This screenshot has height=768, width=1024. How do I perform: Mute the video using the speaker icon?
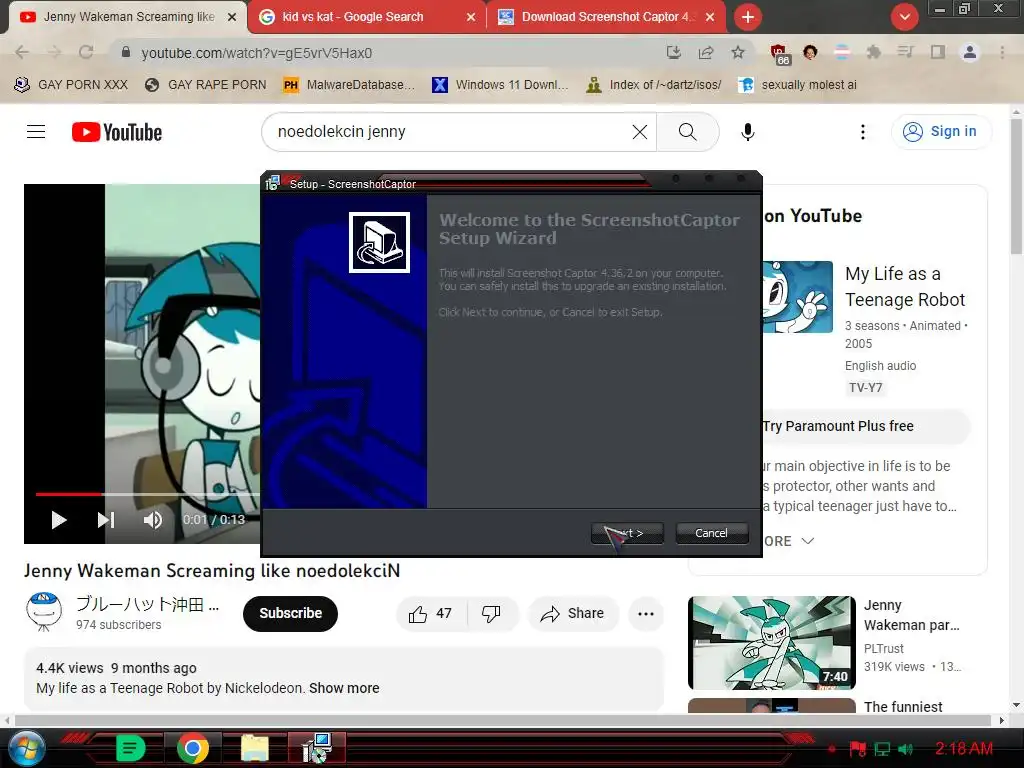click(x=153, y=520)
